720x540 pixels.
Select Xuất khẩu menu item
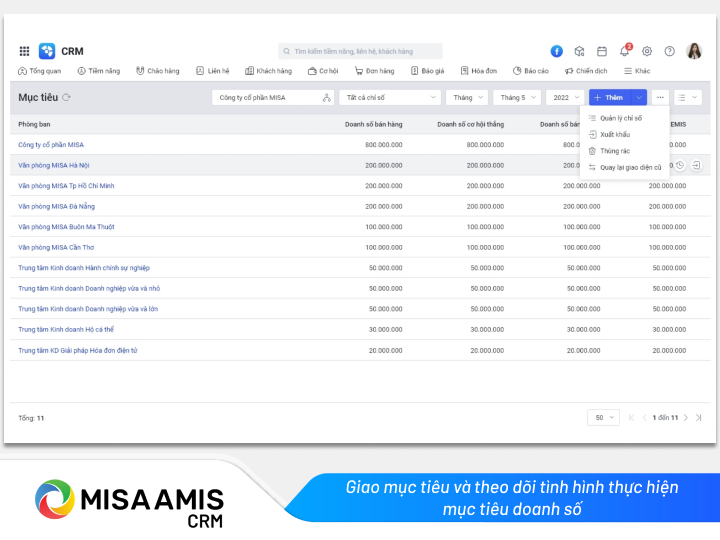[x=624, y=135]
